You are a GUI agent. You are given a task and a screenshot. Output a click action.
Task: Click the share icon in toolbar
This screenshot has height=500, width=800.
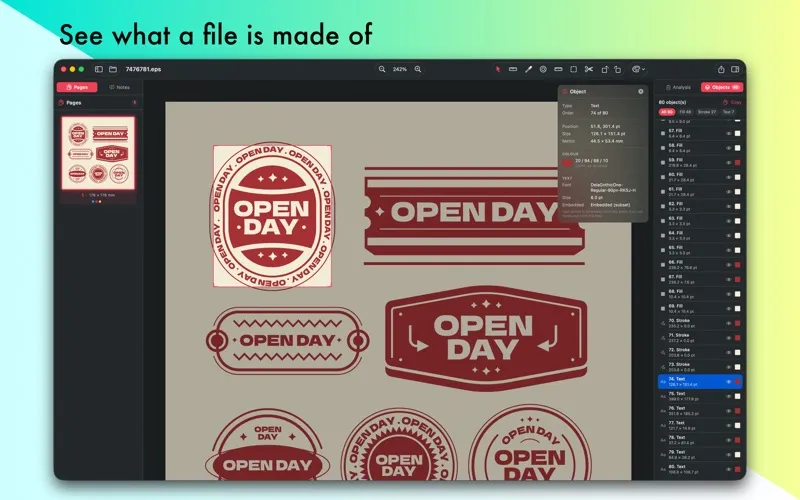[x=721, y=69]
